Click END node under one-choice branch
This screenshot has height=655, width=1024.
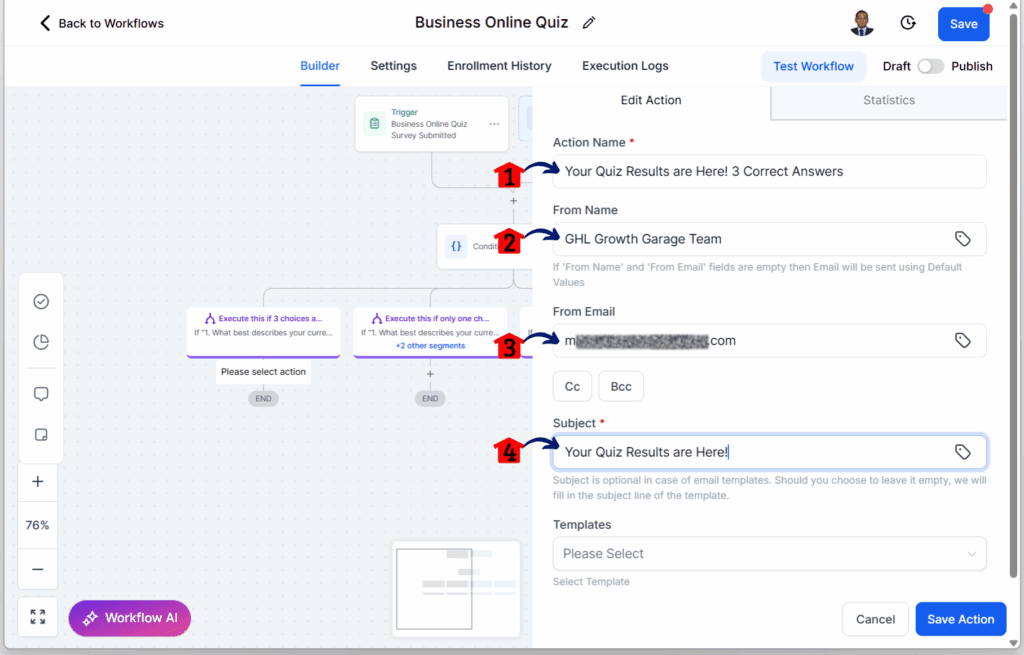point(430,398)
